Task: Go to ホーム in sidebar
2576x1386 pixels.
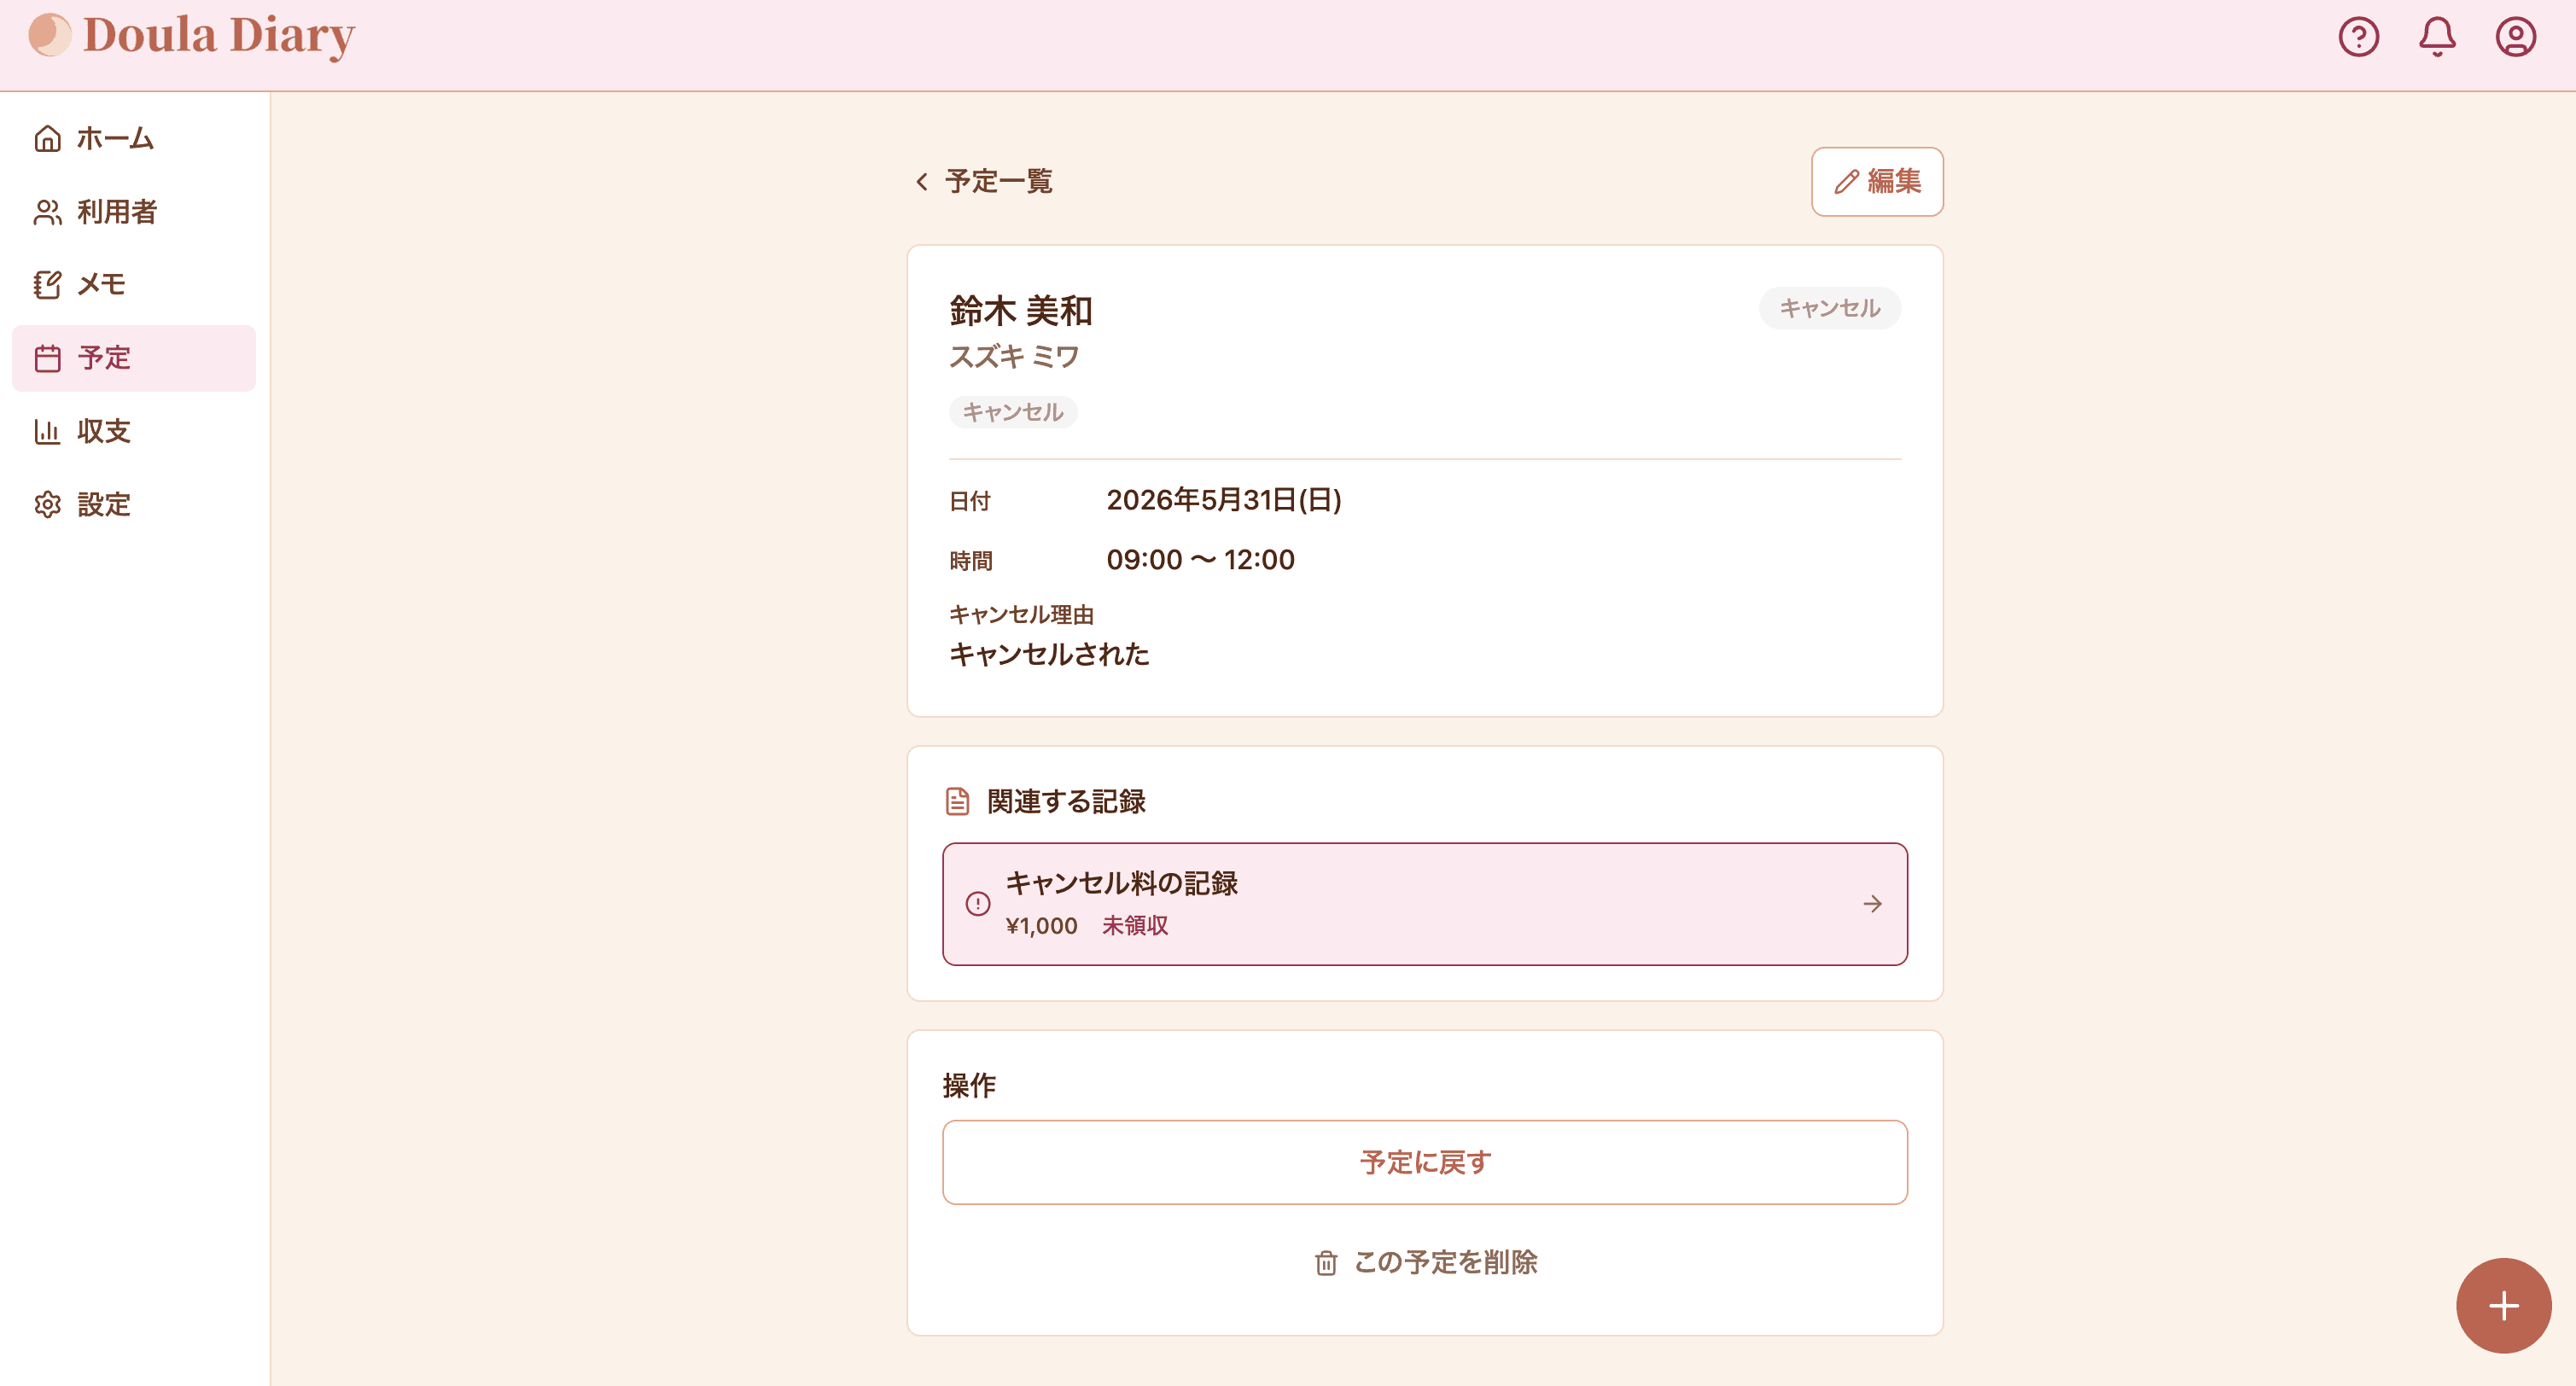Action: click(x=134, y=138)
